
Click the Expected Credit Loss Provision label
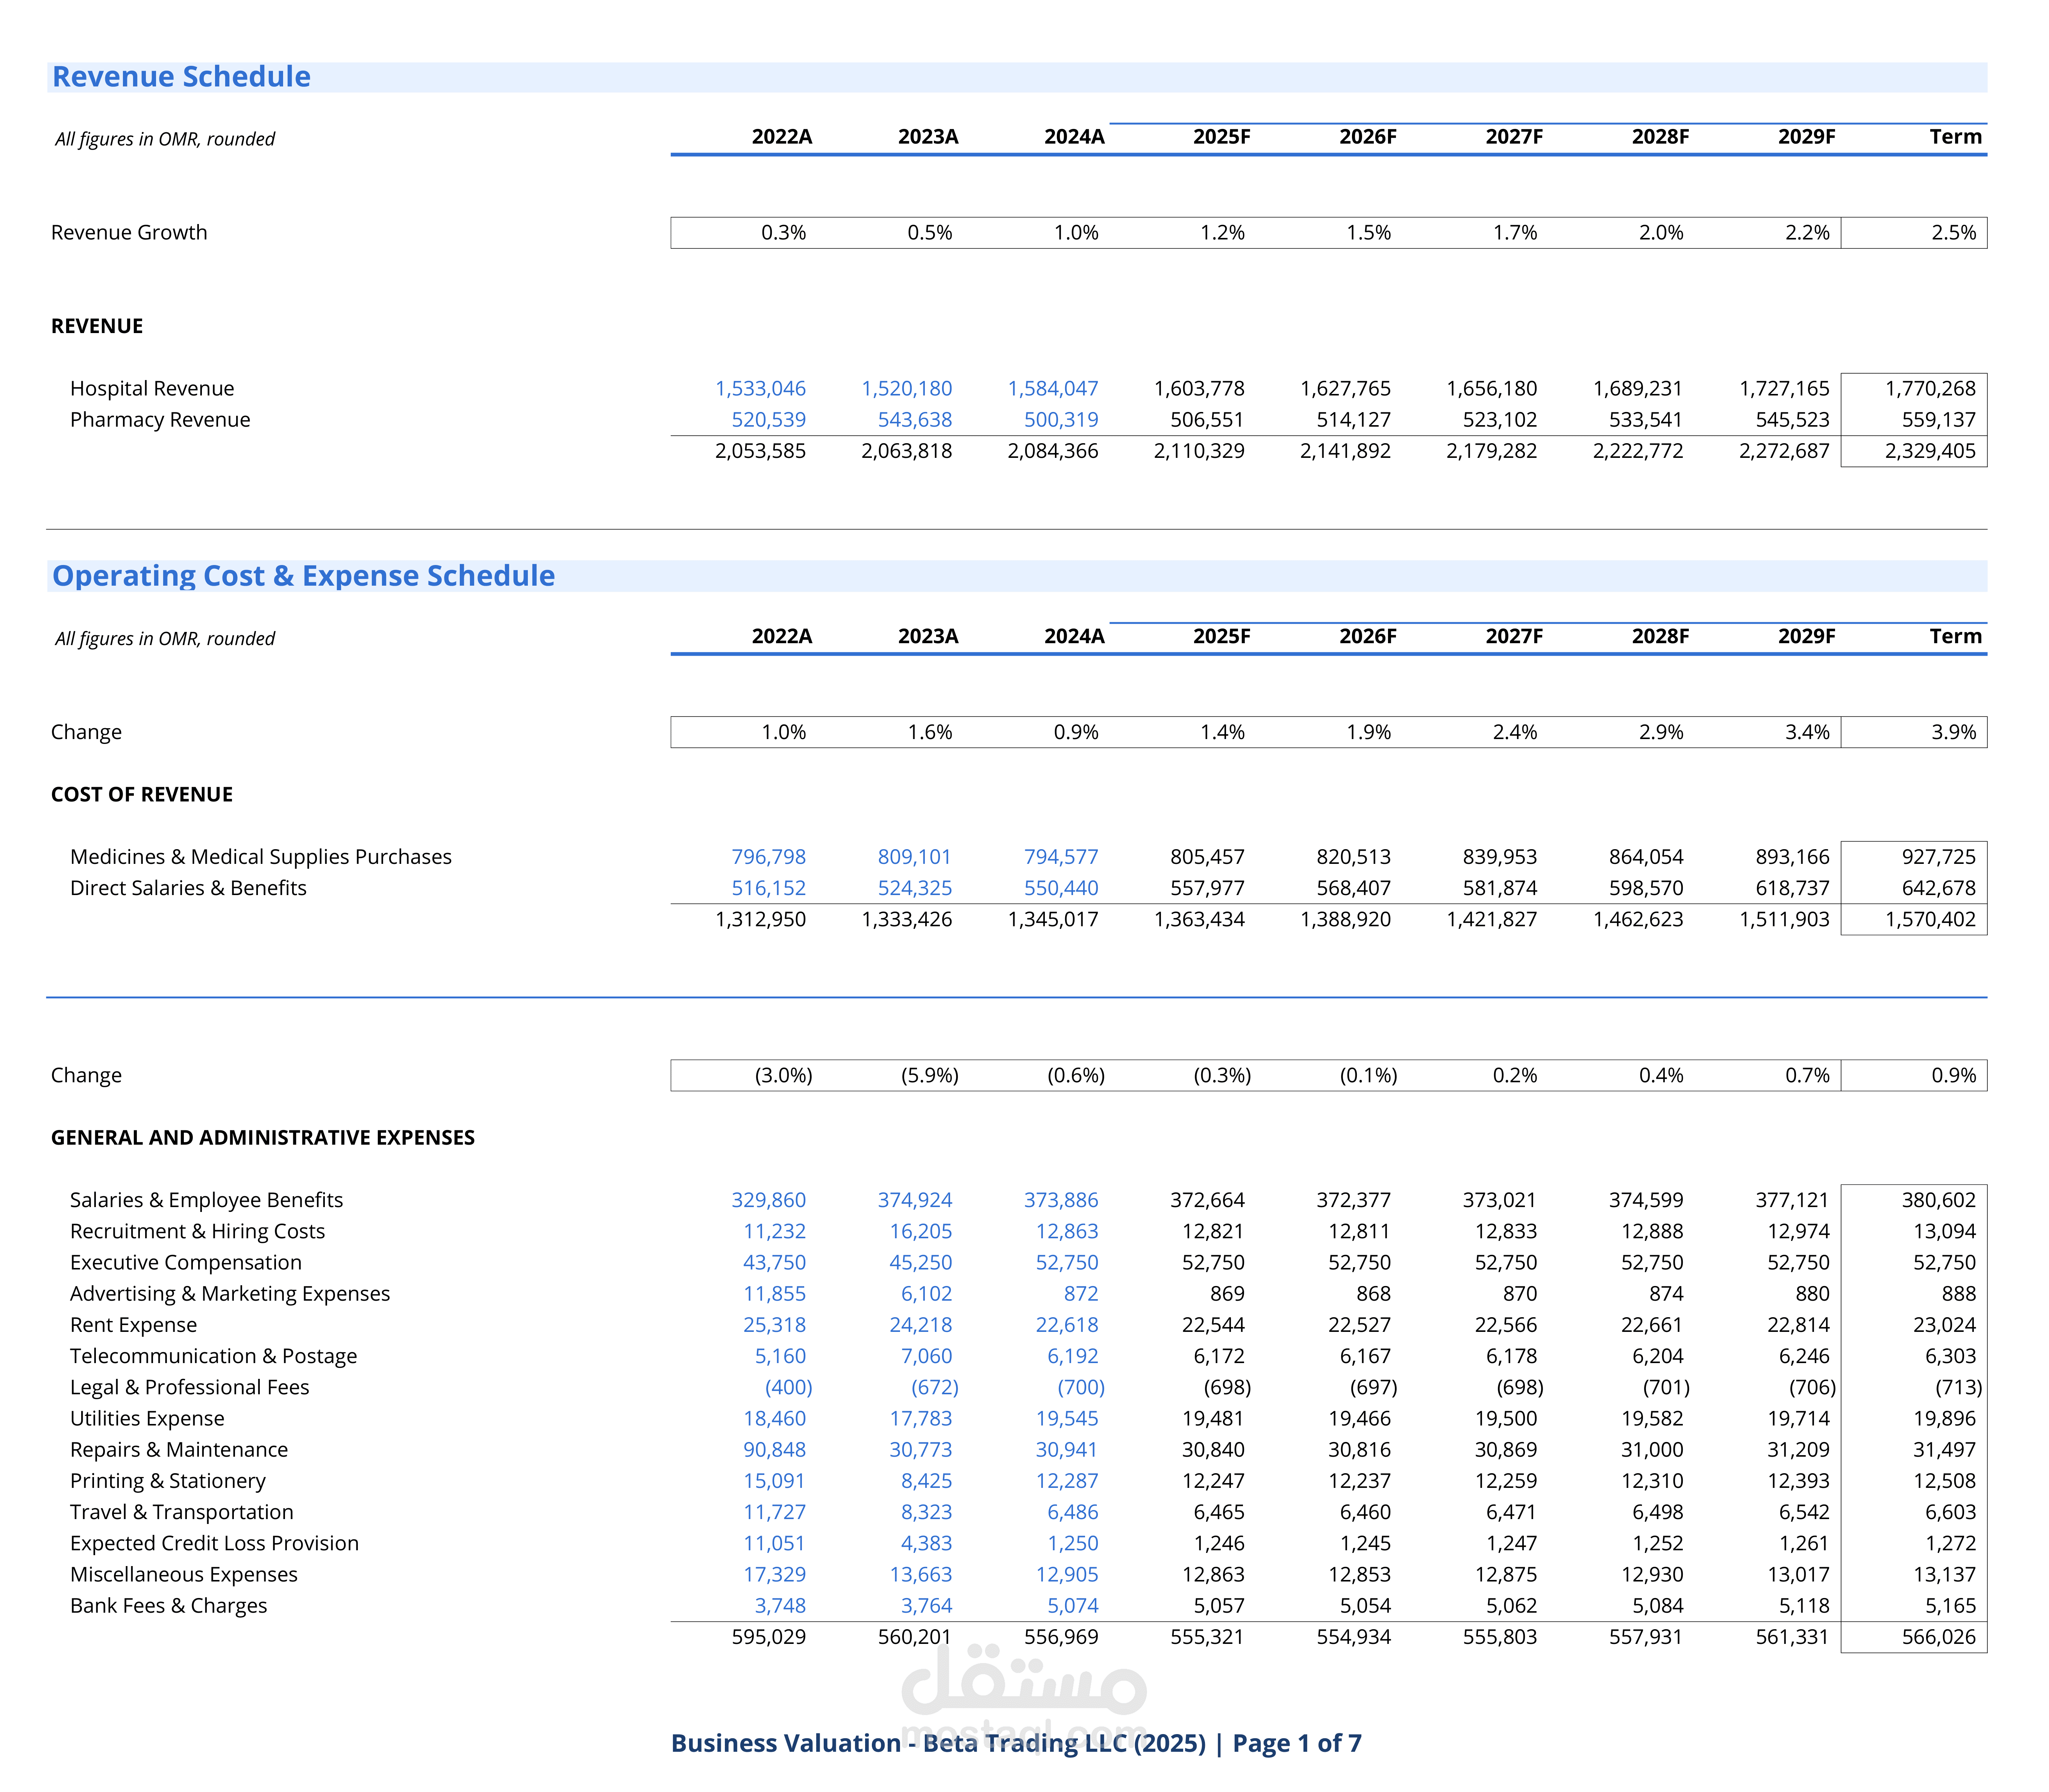coord(214,1544)
